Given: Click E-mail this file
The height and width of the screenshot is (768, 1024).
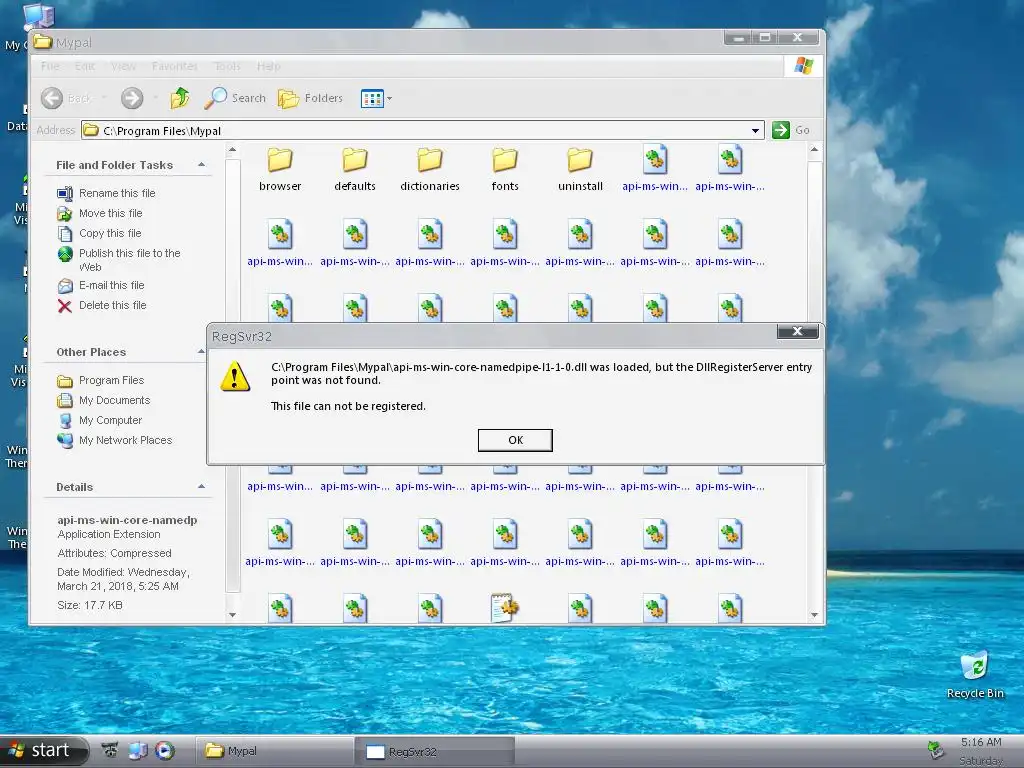Looking at the screenshot, I should coord(112,285).
